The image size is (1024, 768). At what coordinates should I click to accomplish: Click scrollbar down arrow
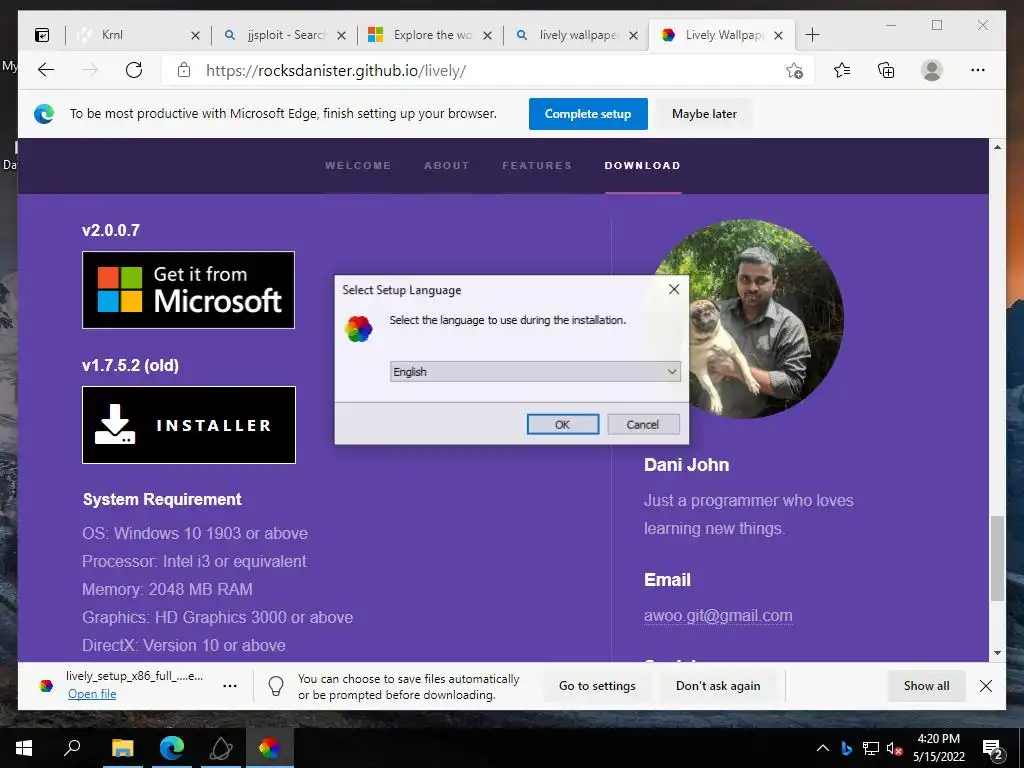[x=997, y=652]
